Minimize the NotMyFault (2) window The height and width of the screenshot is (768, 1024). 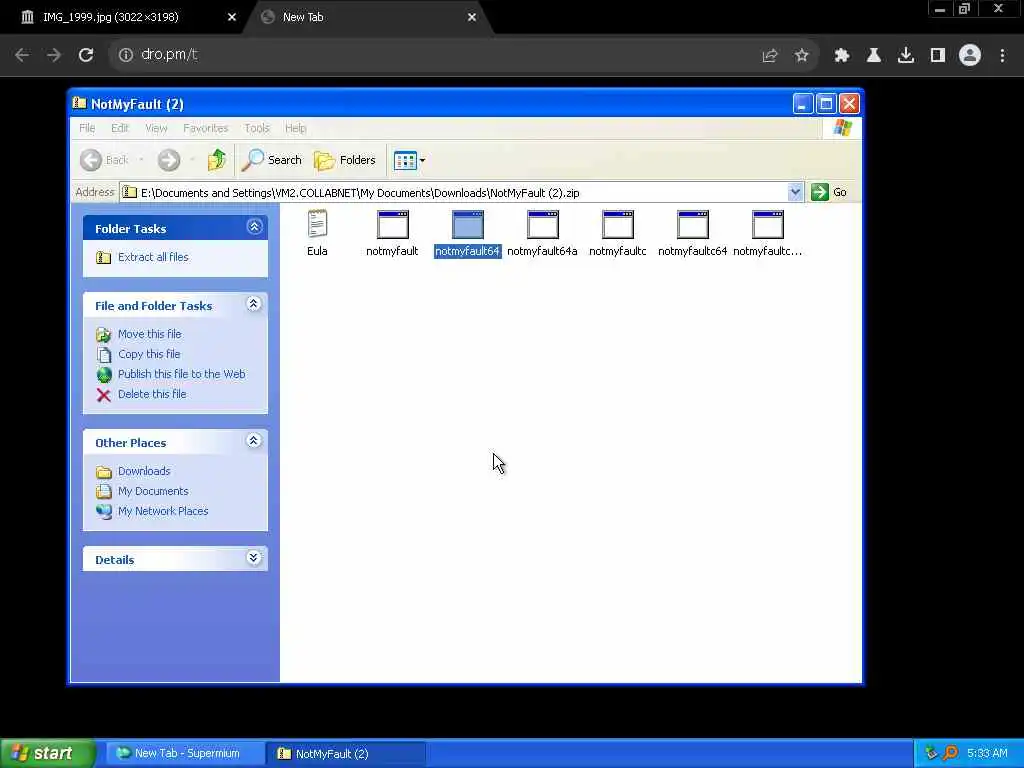[803, 103]
